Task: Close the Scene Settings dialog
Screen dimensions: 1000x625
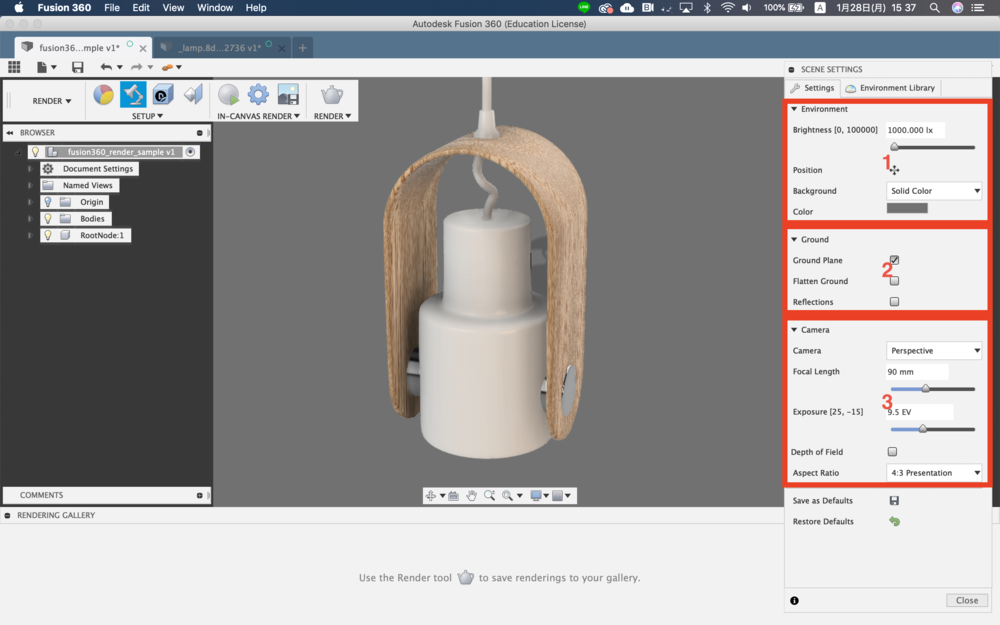Action: [x=966, y=600]
